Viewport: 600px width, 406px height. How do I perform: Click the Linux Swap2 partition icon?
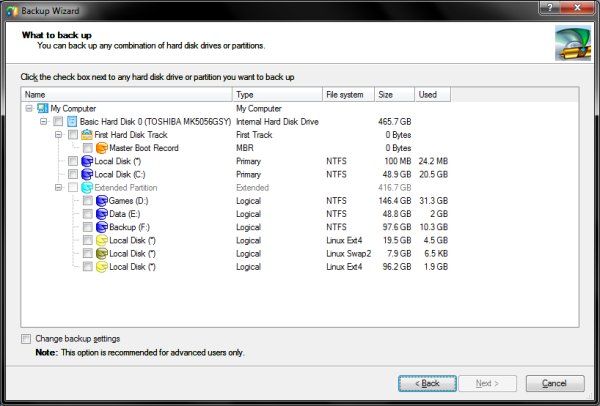101,254
